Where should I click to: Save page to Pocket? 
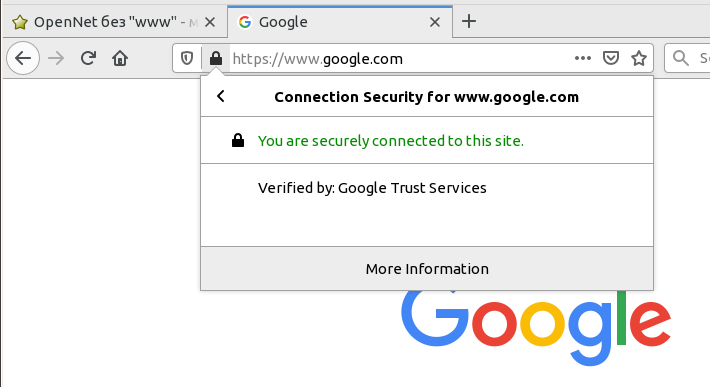click(x=610, y=58)
